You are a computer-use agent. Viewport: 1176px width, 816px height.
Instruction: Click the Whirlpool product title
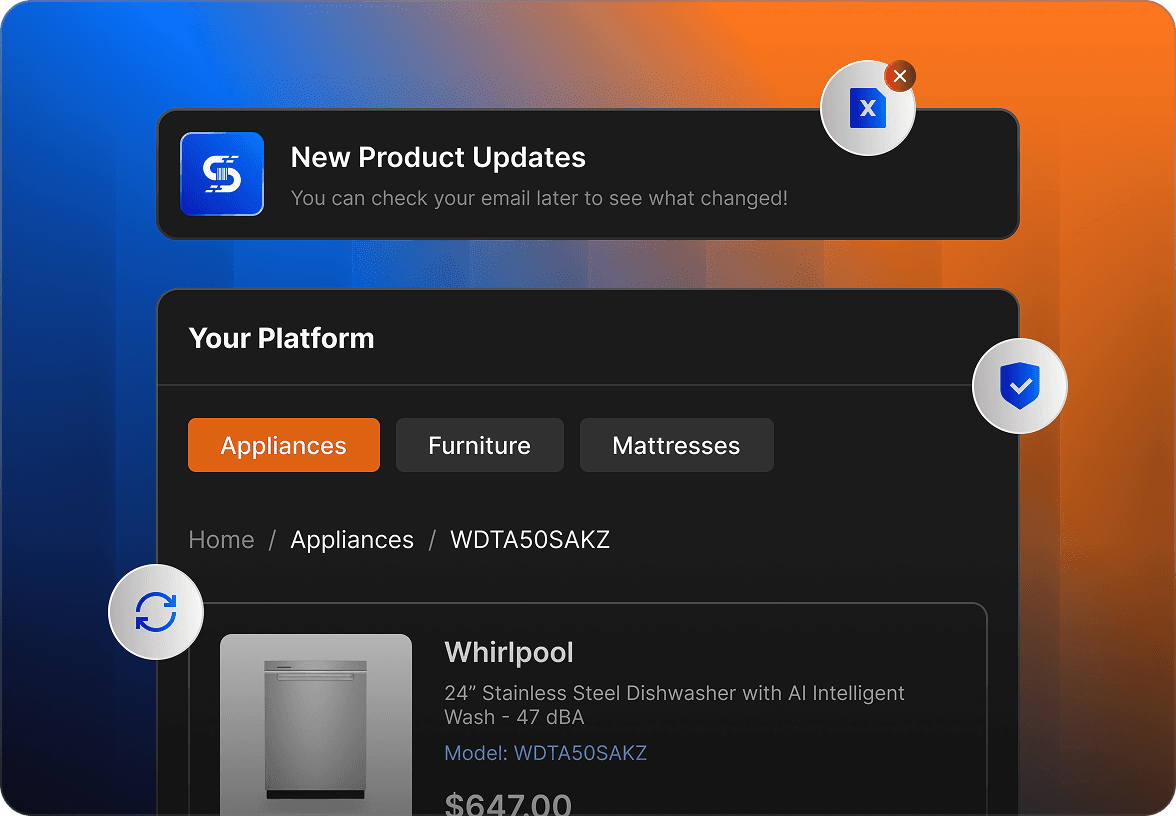point(509,652)
